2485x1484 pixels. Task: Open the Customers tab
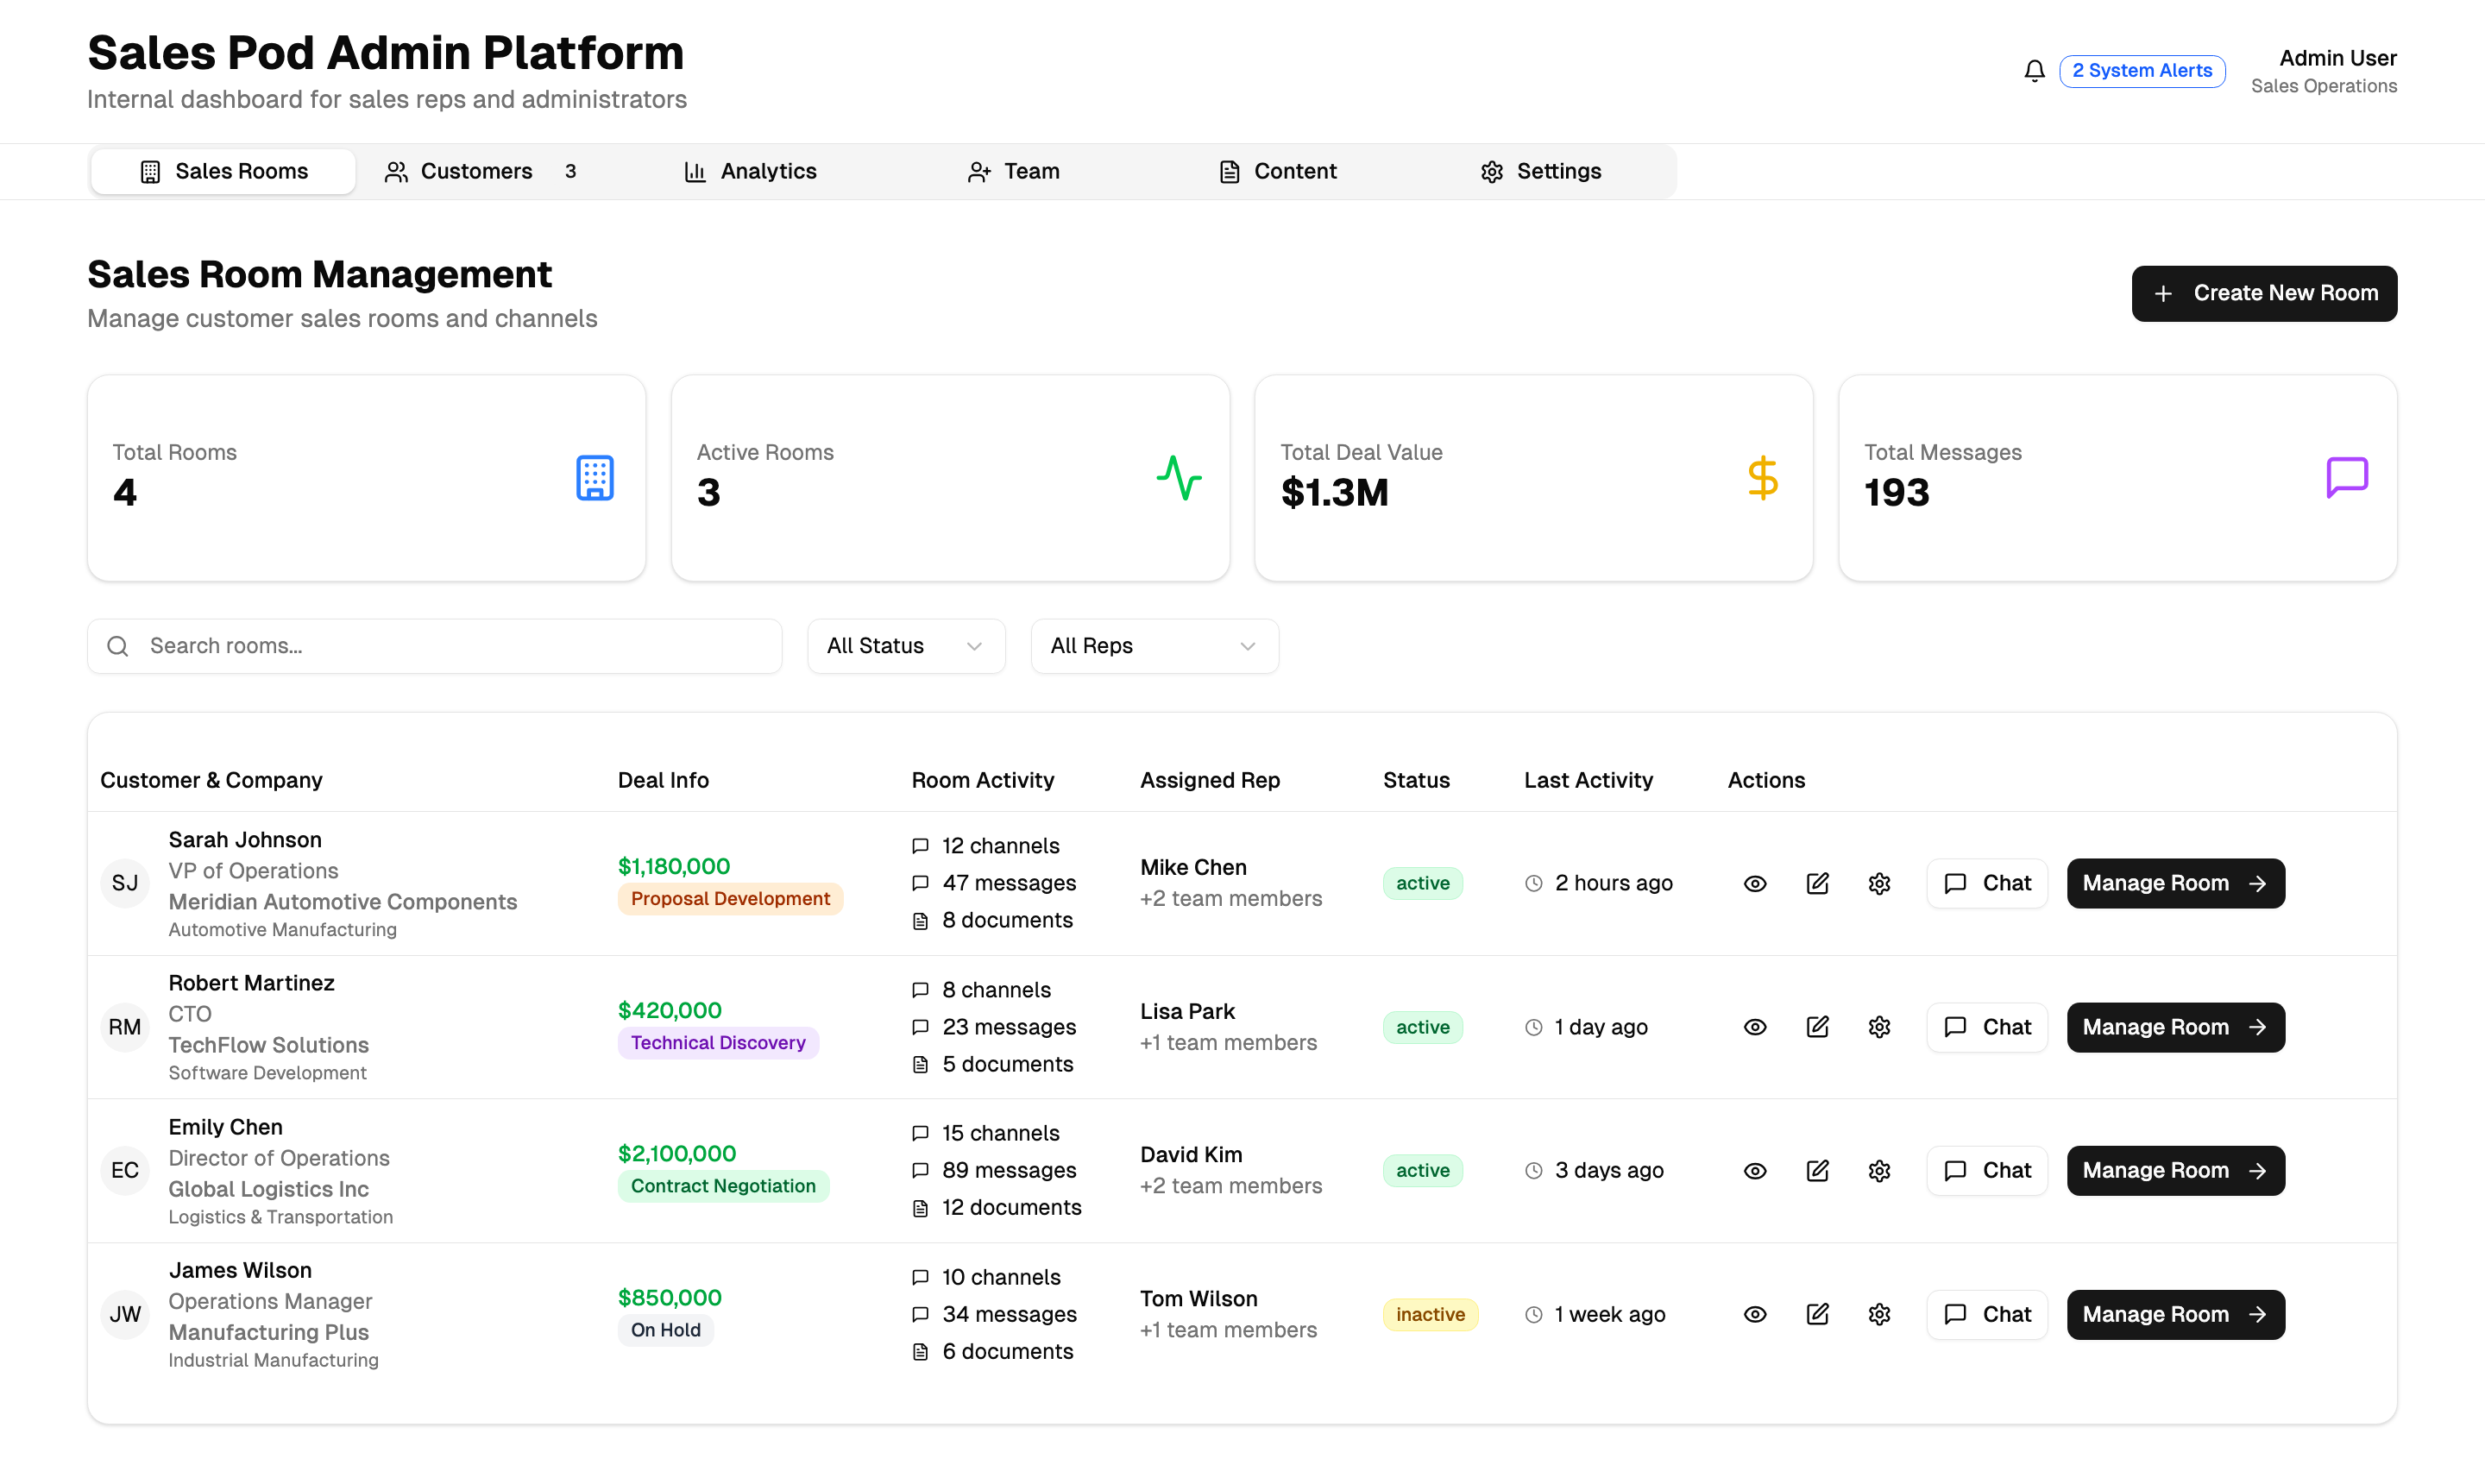tap(480, 171)
